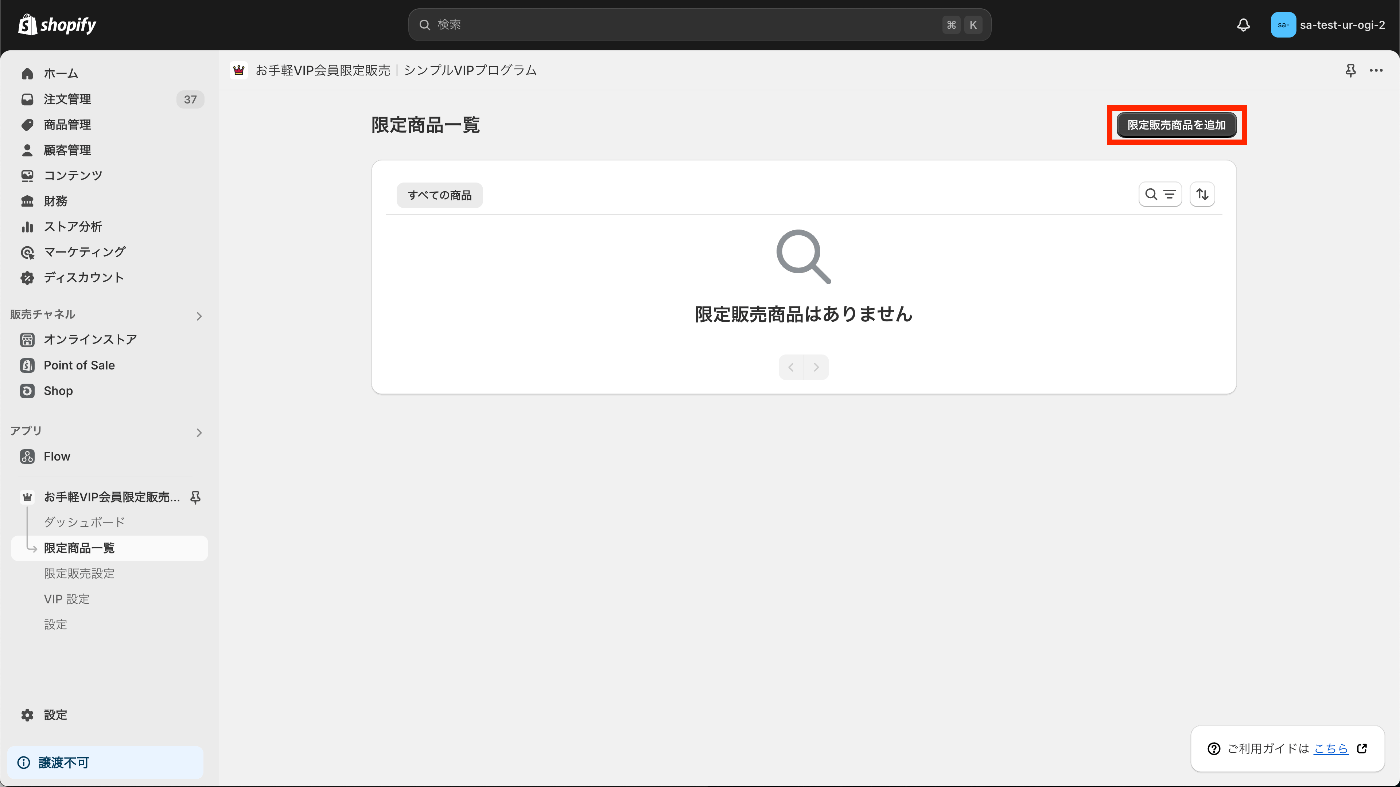The image size is (1400, 787).
Task: Click the オンラインストア storefront icon
Action: coord(27,340)
